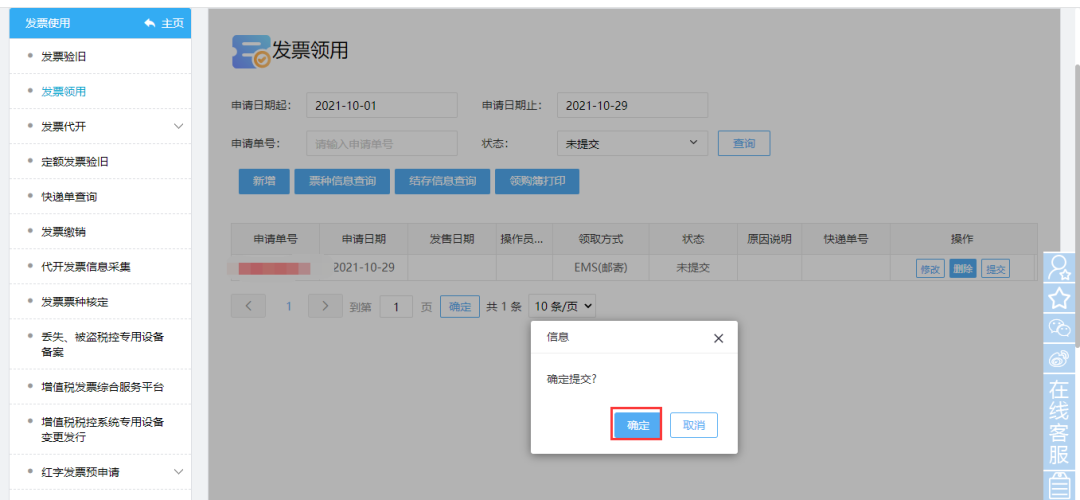Click 提交 in the table row
The width and height of the screenshot is (1080, 500).
tap(995, 269)
